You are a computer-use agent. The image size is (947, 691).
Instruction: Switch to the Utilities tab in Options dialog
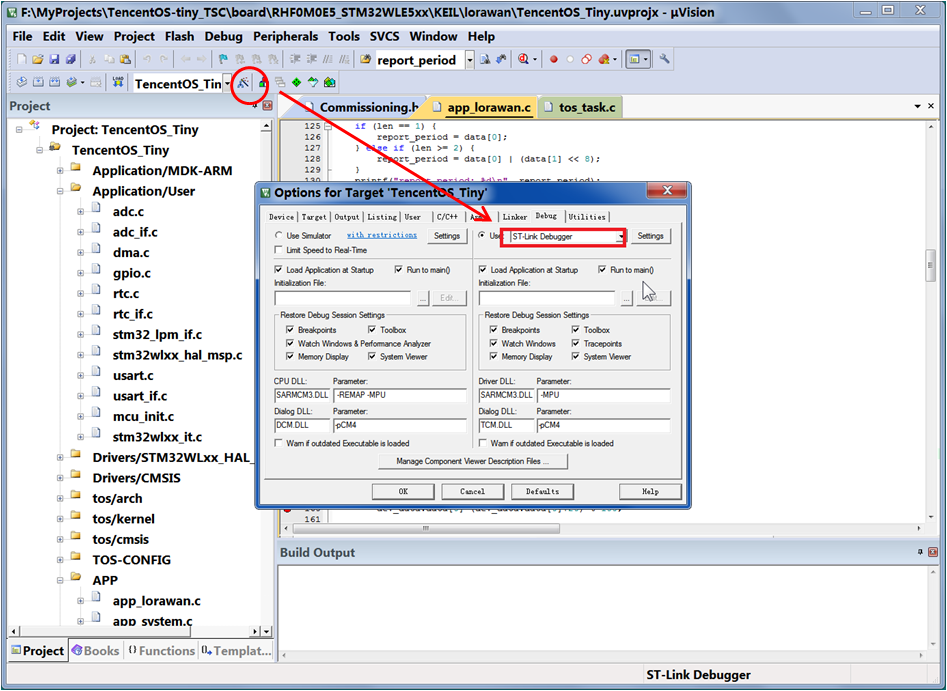586,217
